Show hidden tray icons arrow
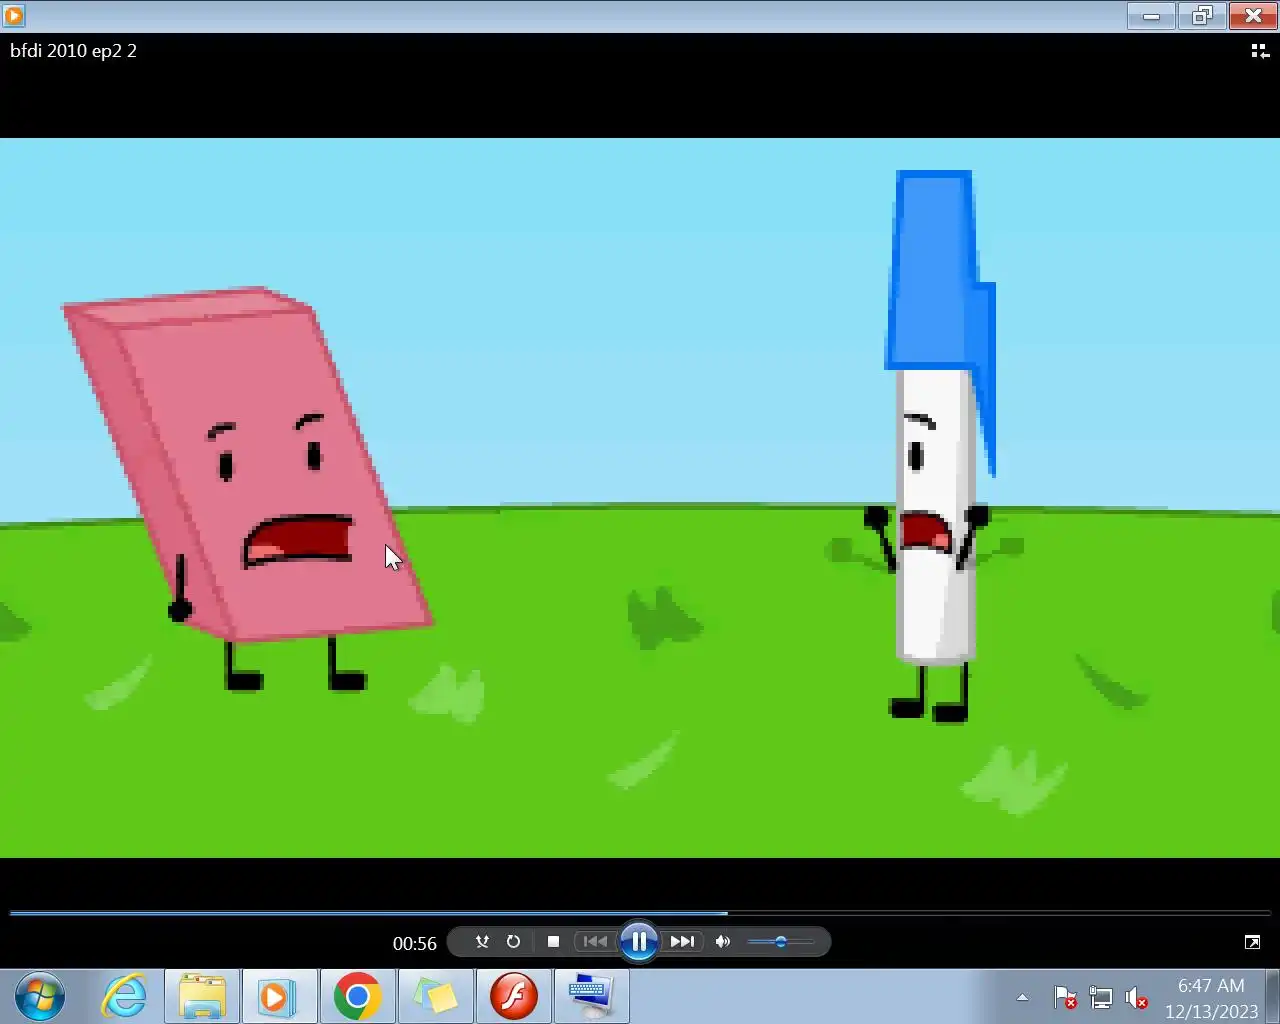The width and height of the screenshot is (1280, 1024). coord(1022,997)
